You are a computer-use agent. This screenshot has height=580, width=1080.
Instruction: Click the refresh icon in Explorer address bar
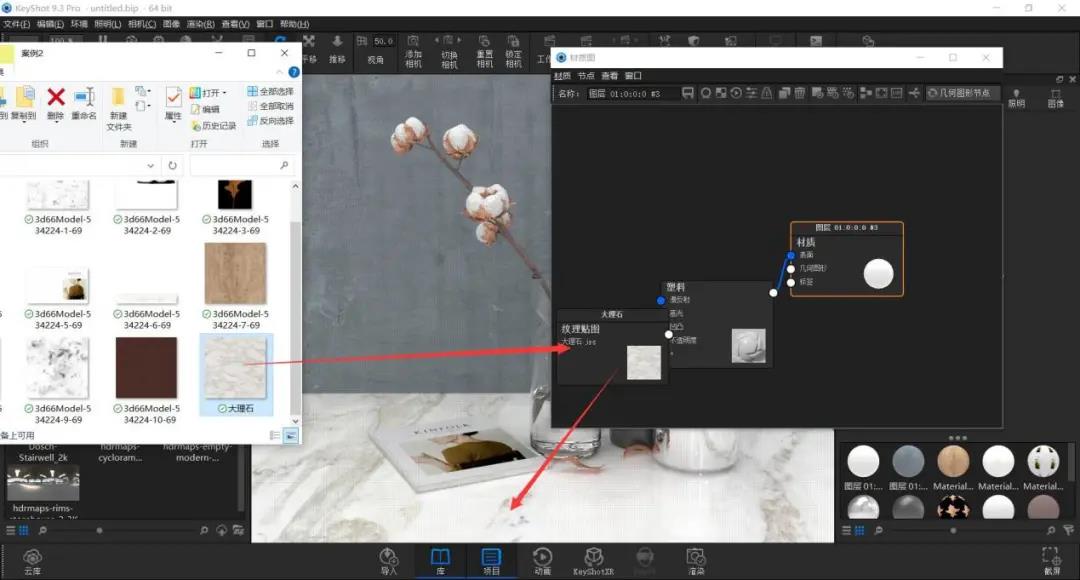point(172,165)
